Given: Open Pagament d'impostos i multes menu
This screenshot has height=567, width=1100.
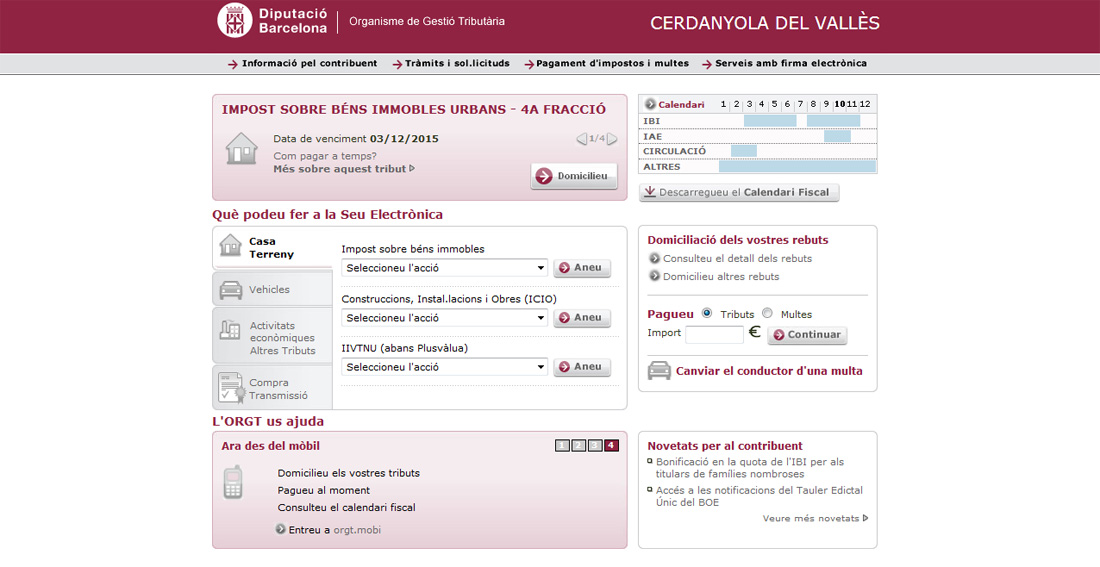Looking at the screenshot, I should tap(606, 63).
